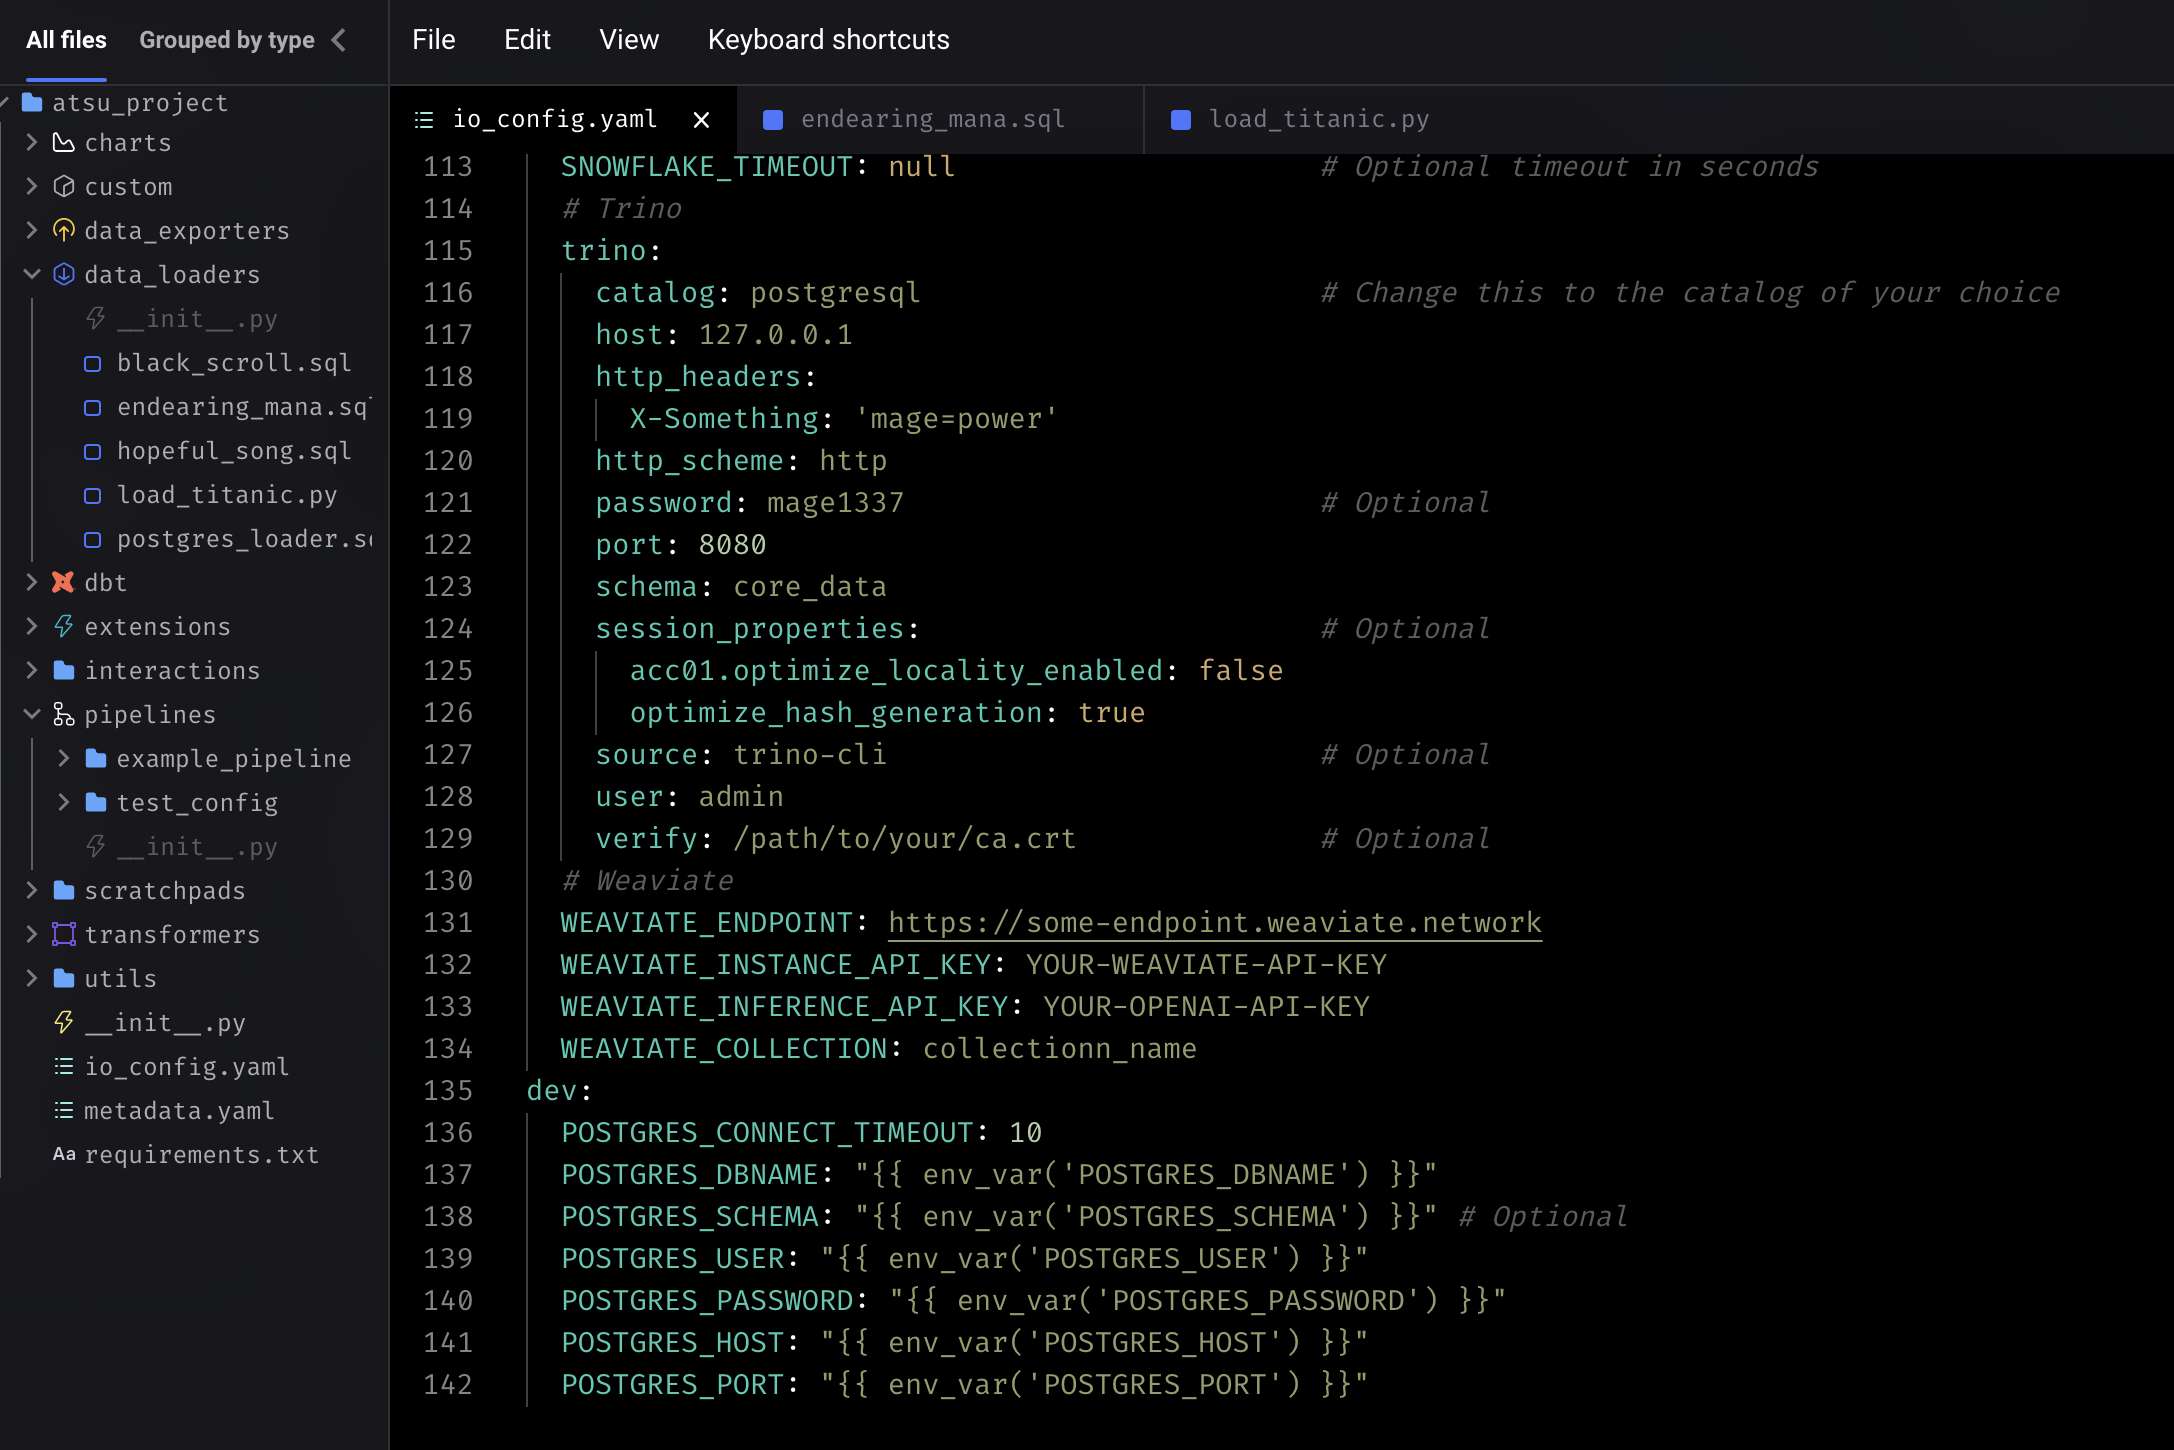
Task: Click the port value 8080
Action: [732, 545]
